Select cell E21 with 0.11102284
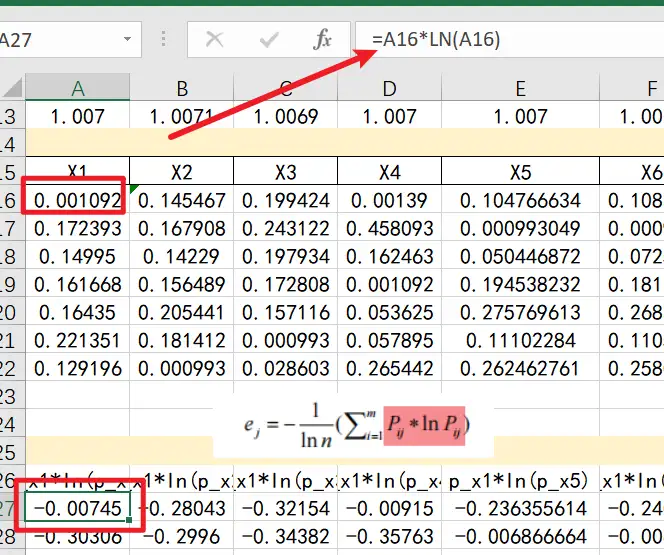Viewport: 664px width, 555px height. point(520,340)
